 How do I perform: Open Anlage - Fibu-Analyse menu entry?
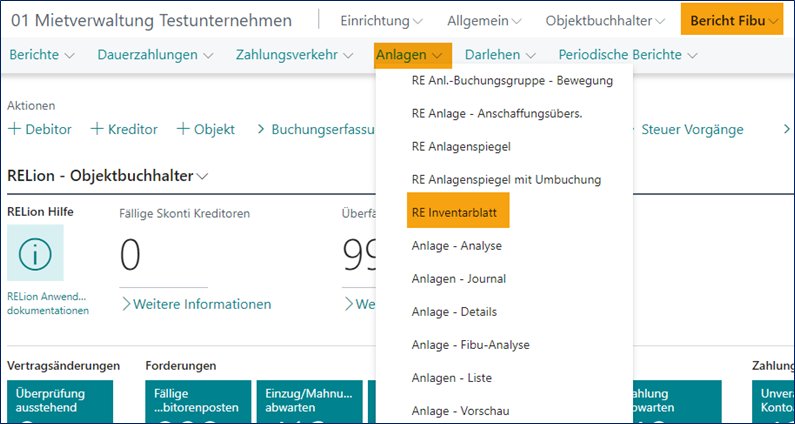click(470, 345)
